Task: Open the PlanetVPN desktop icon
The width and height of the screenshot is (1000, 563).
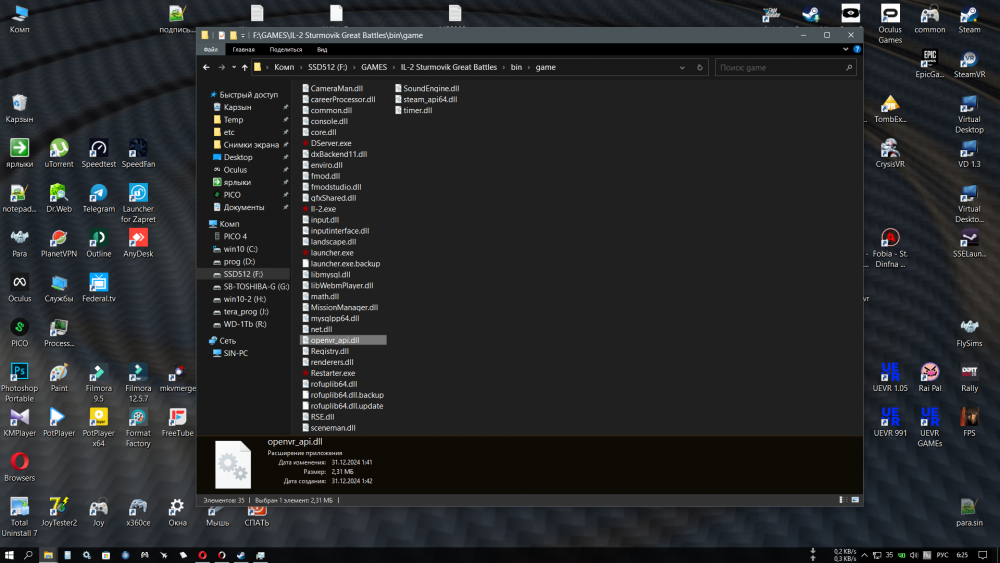Action: click(x=59, y=242)
